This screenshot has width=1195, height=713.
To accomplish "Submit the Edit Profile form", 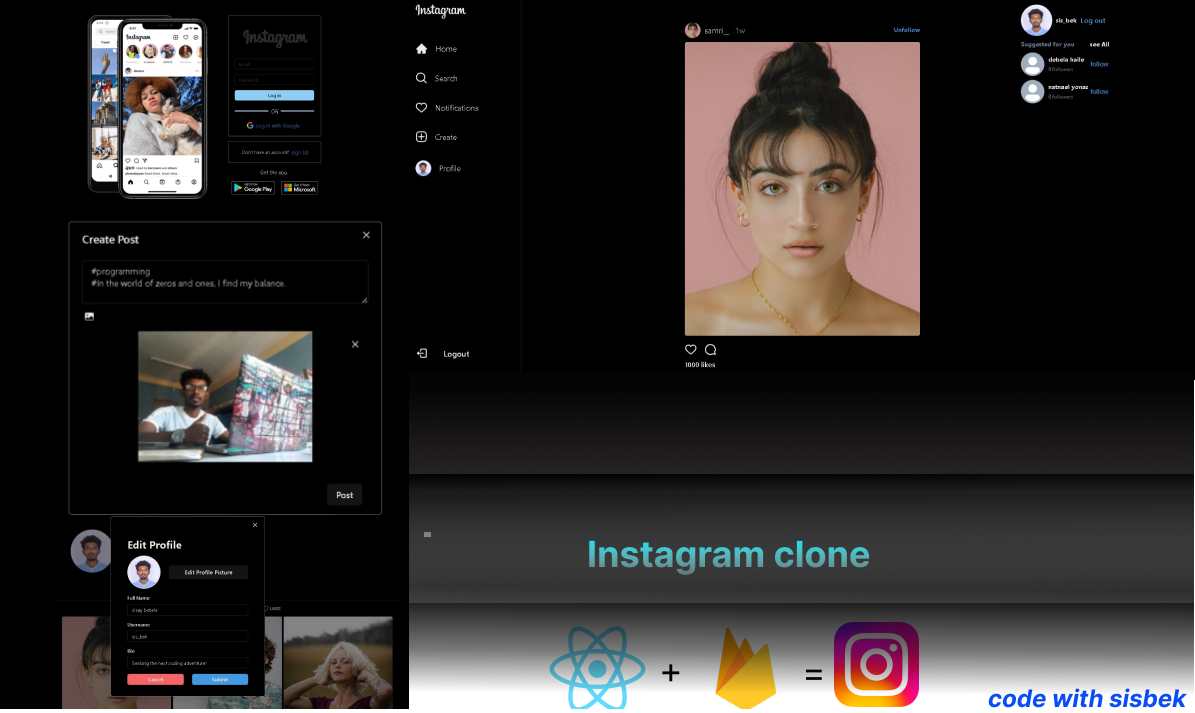I will (x=219, y=679).
